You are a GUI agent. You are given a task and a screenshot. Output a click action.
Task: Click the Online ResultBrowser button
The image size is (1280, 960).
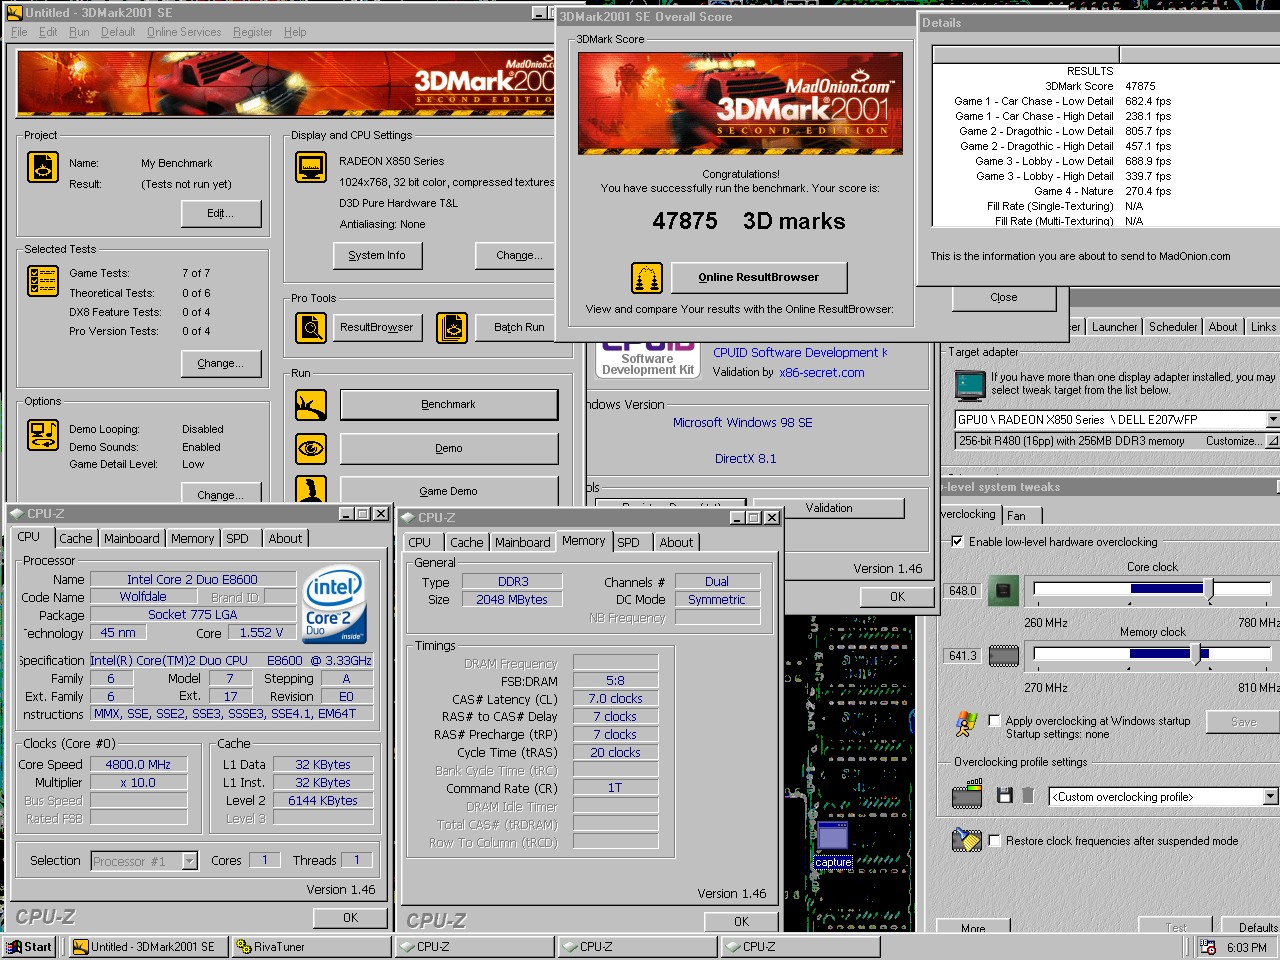tap(759, 277)
